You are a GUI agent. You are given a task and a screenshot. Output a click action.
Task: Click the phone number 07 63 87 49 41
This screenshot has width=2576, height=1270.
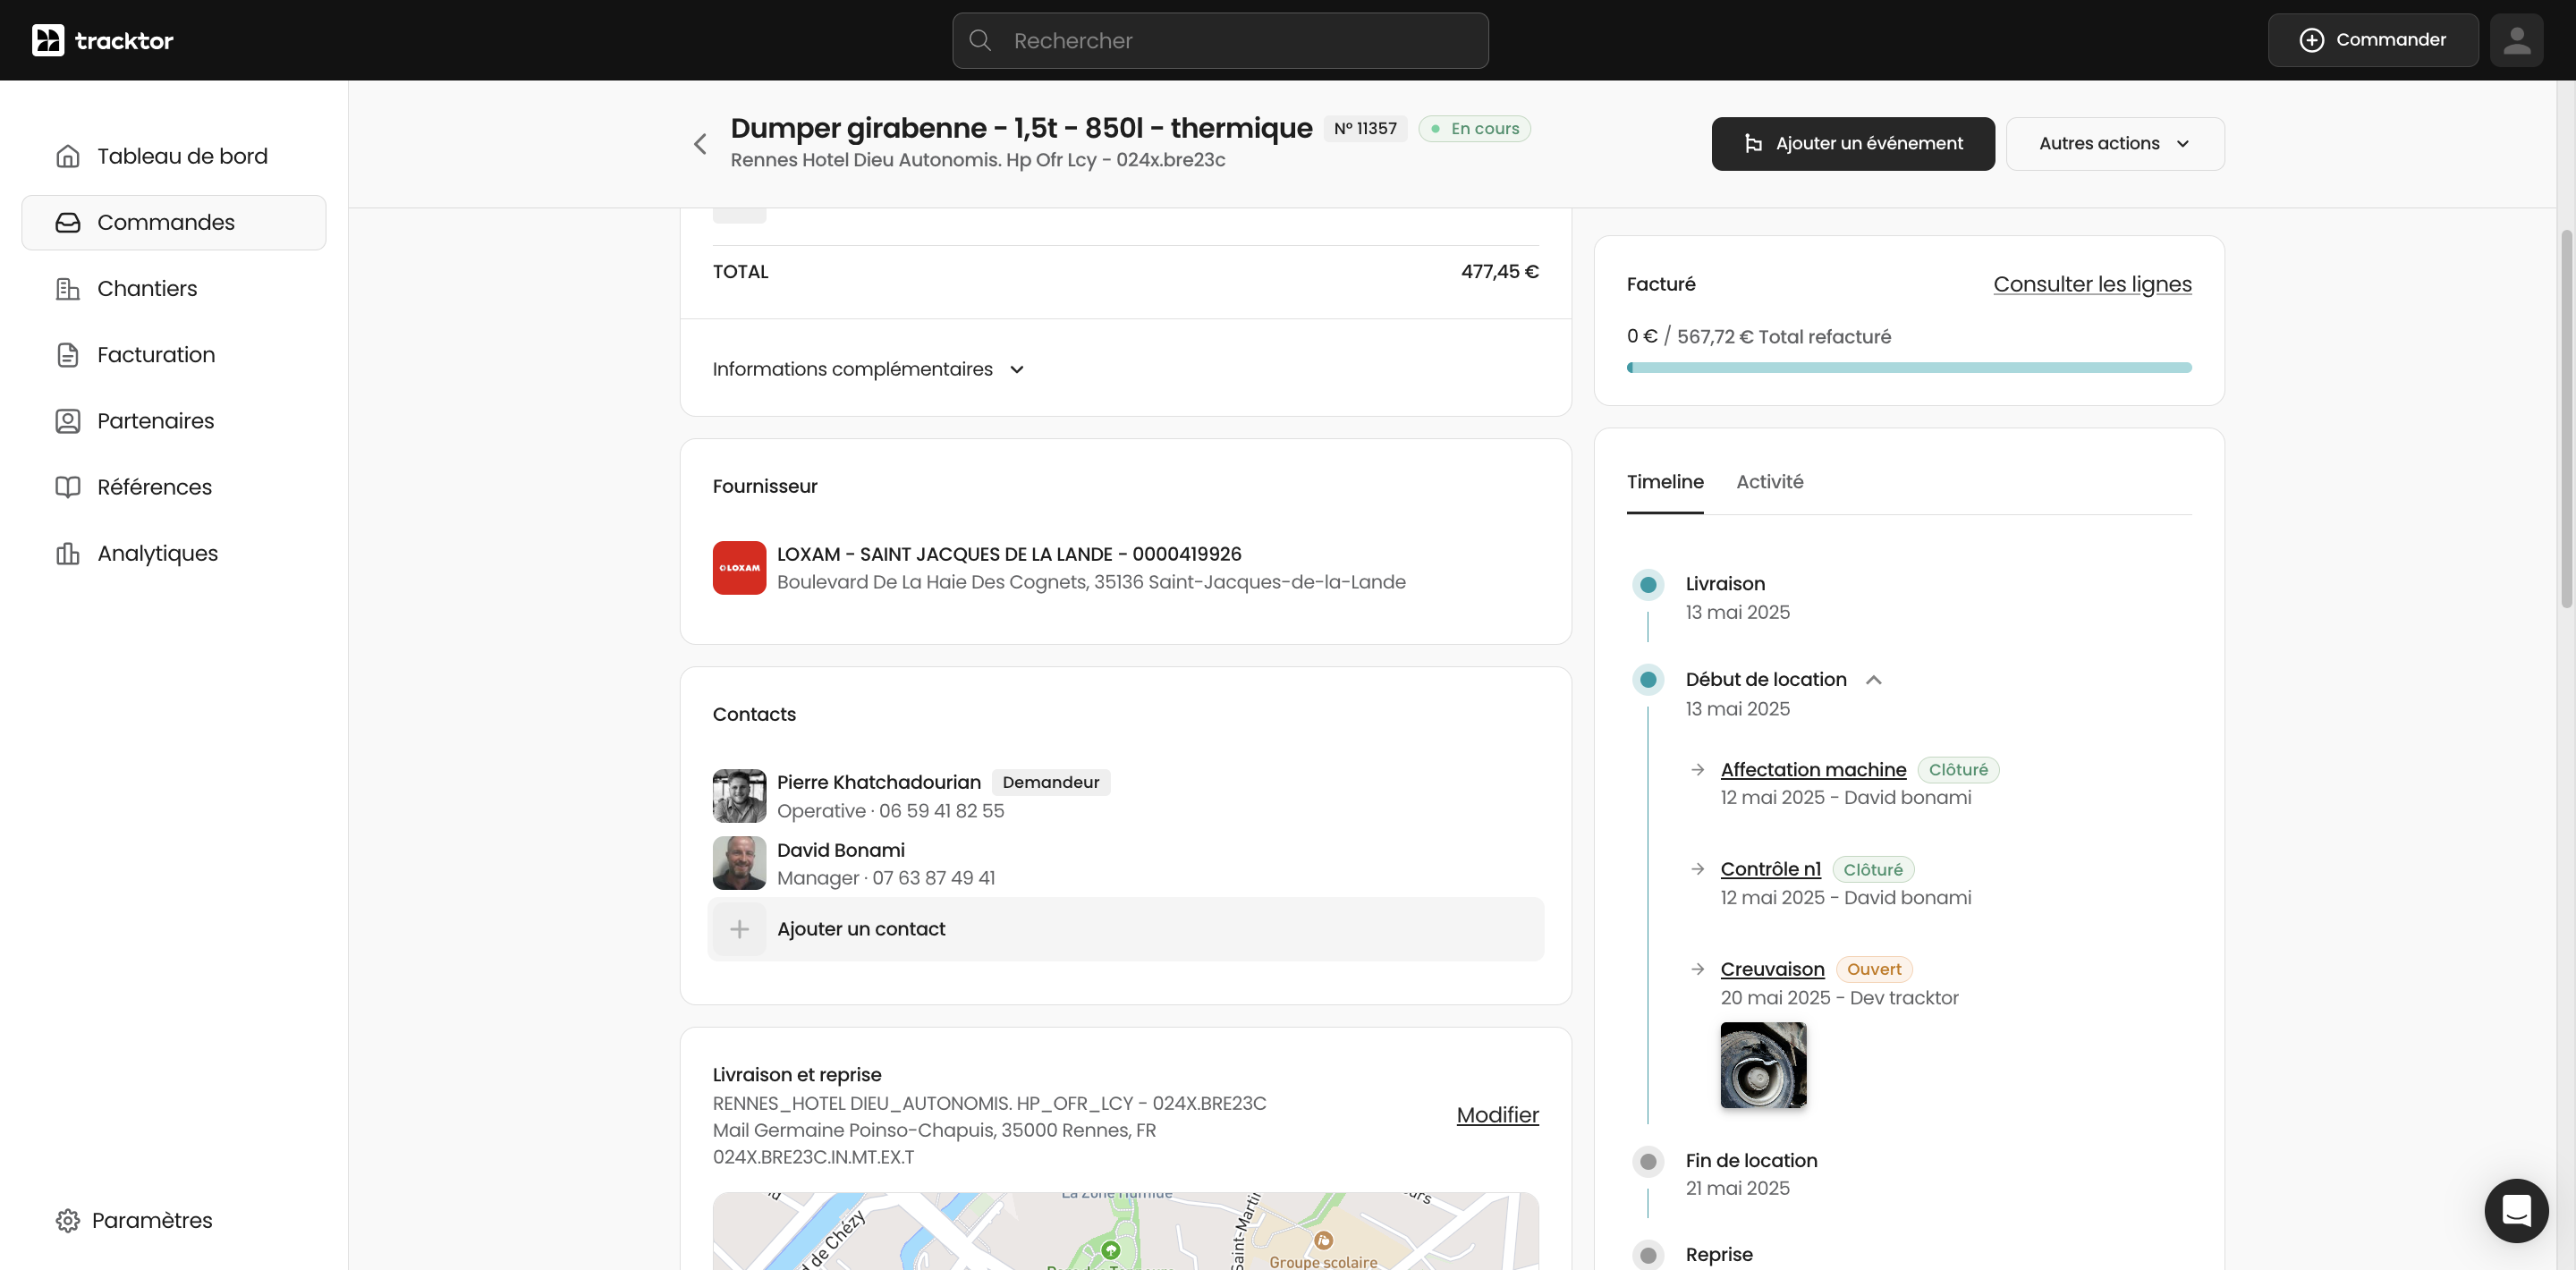(933, 878)
